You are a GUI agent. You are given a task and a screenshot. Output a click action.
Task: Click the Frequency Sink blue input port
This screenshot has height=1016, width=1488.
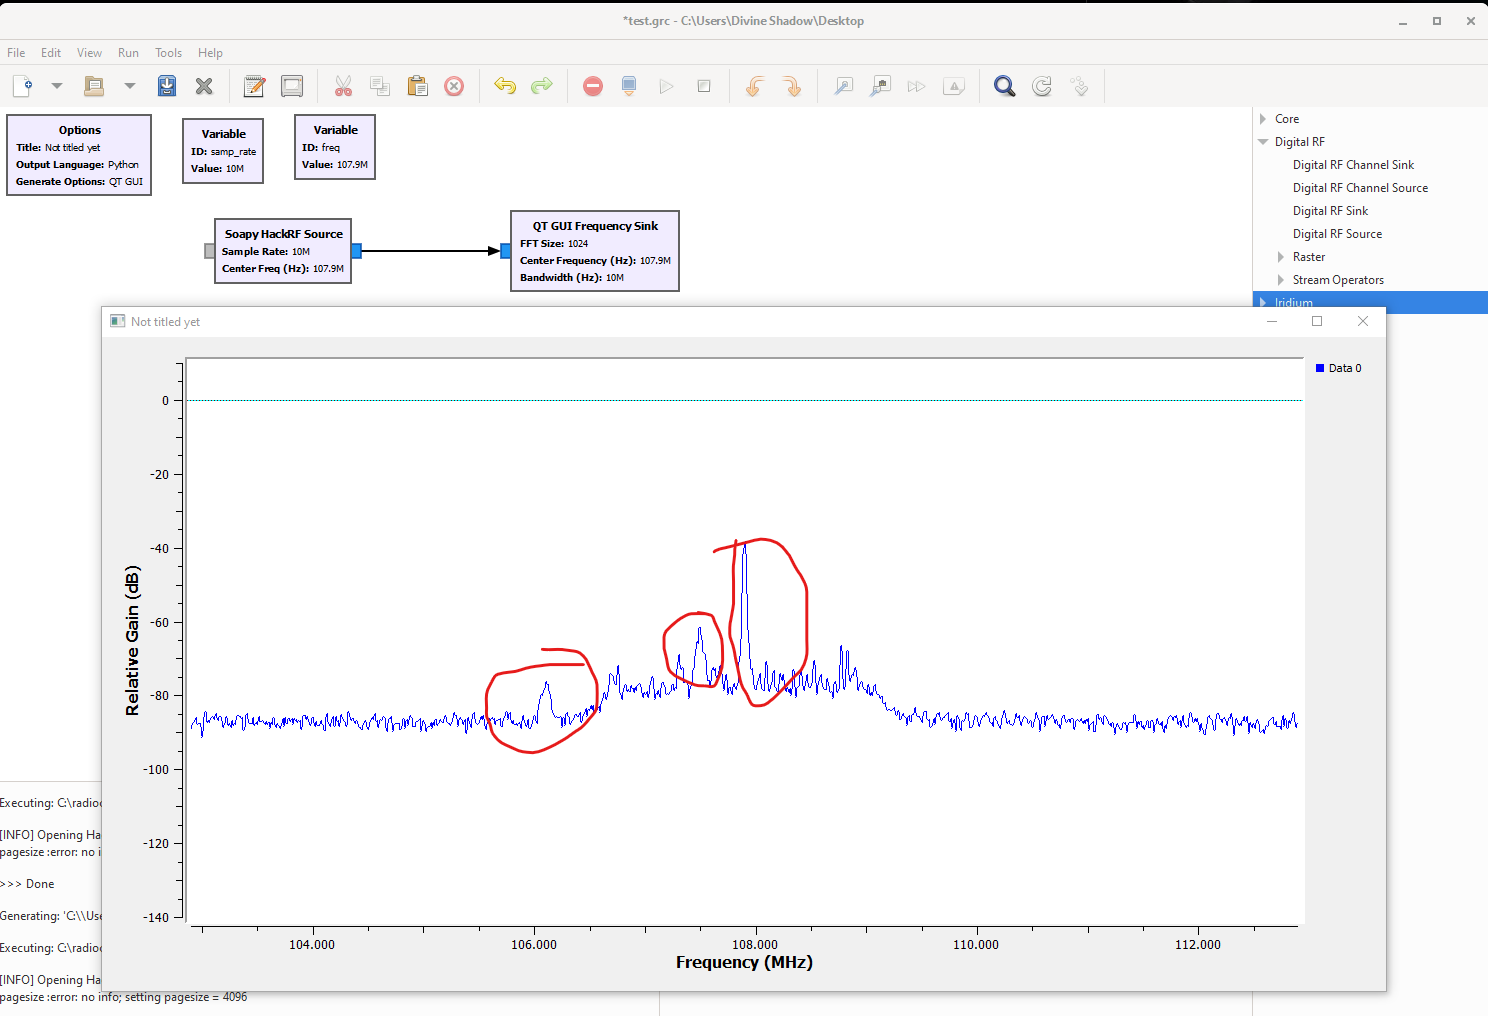pos(506,251)
